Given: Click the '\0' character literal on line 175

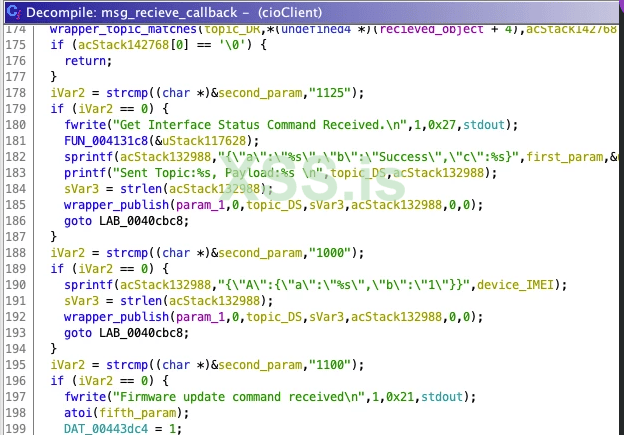Looking at the screenshot, I should 232,45.
